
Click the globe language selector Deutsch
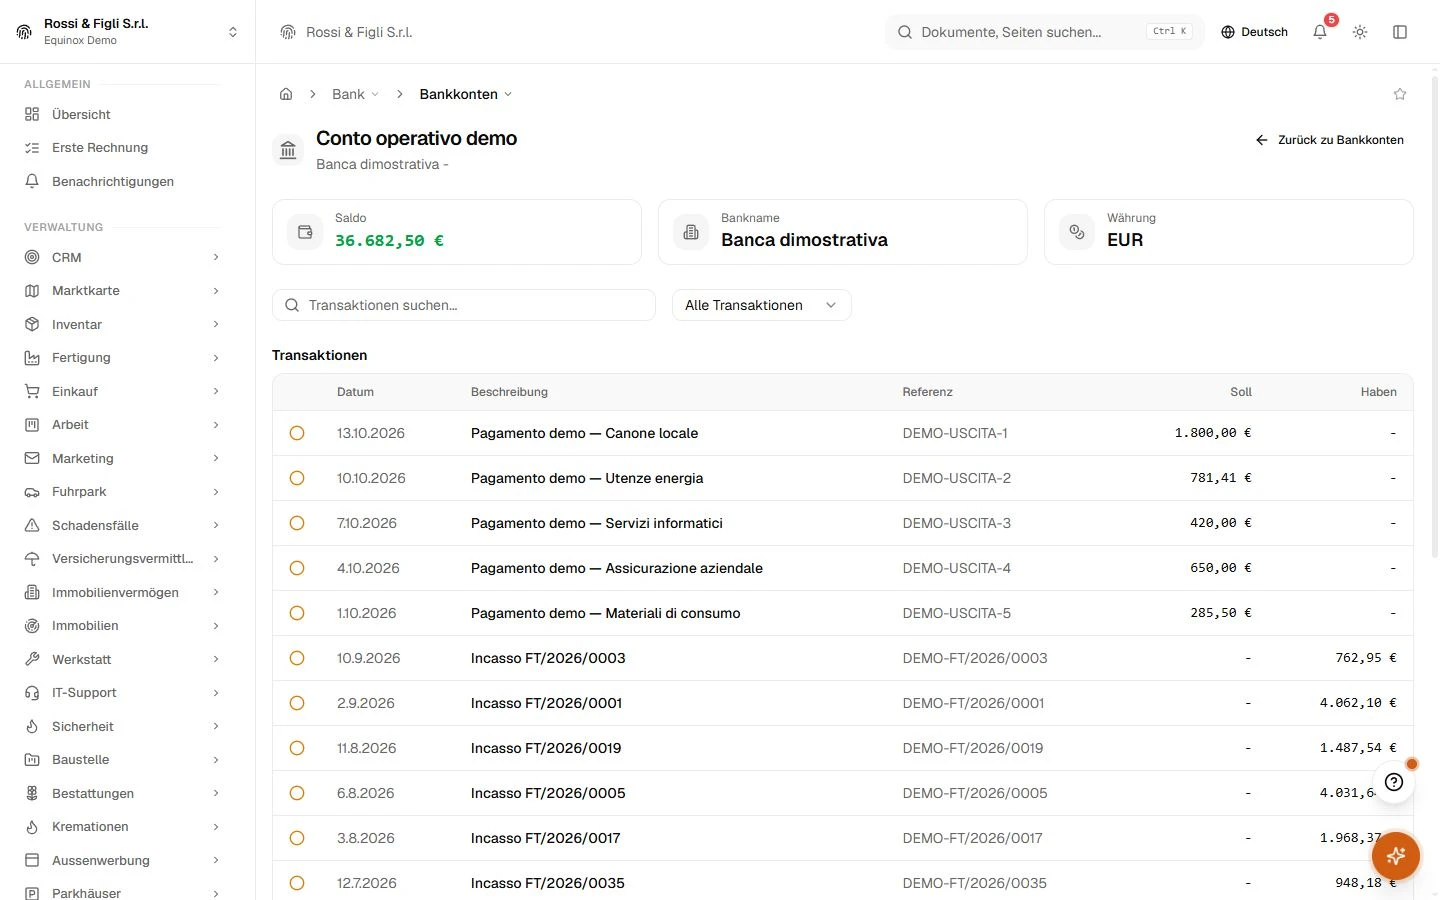pyautogui.click(x=1254, y=32)
